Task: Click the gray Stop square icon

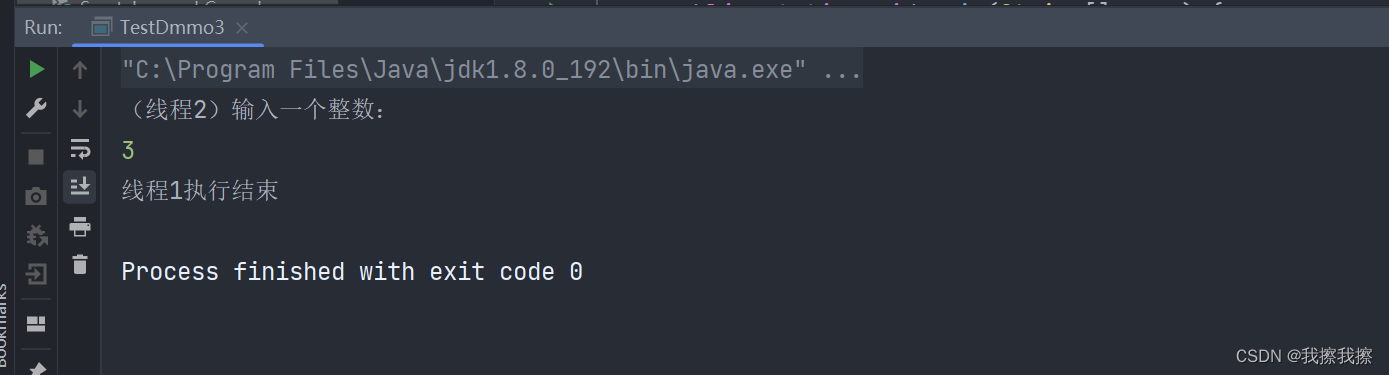Action: pos(36,157)
